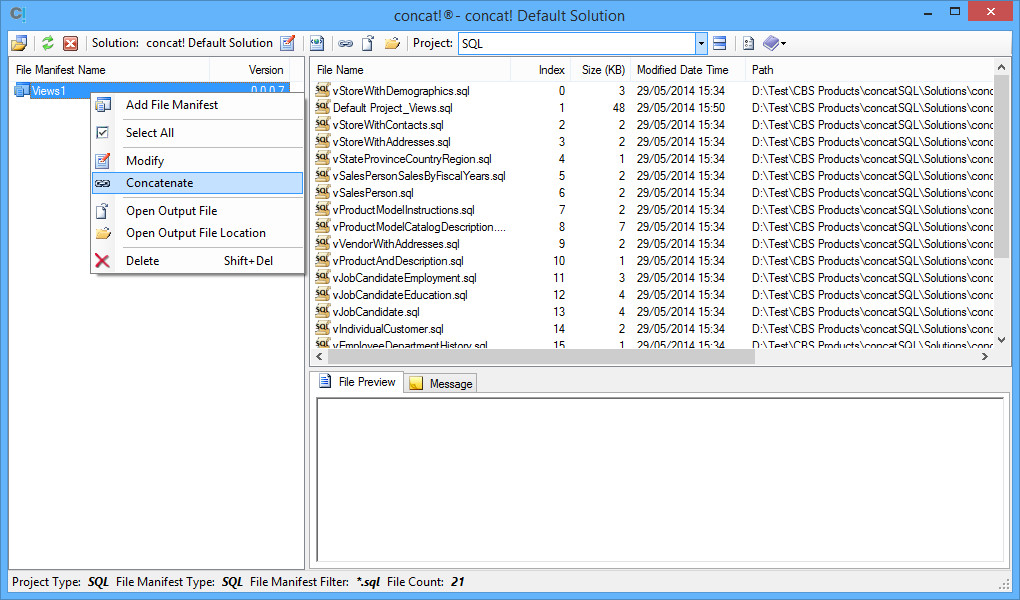
Task: Select the vStoreWithDemographics.sql file
Action: pos(401,91)
